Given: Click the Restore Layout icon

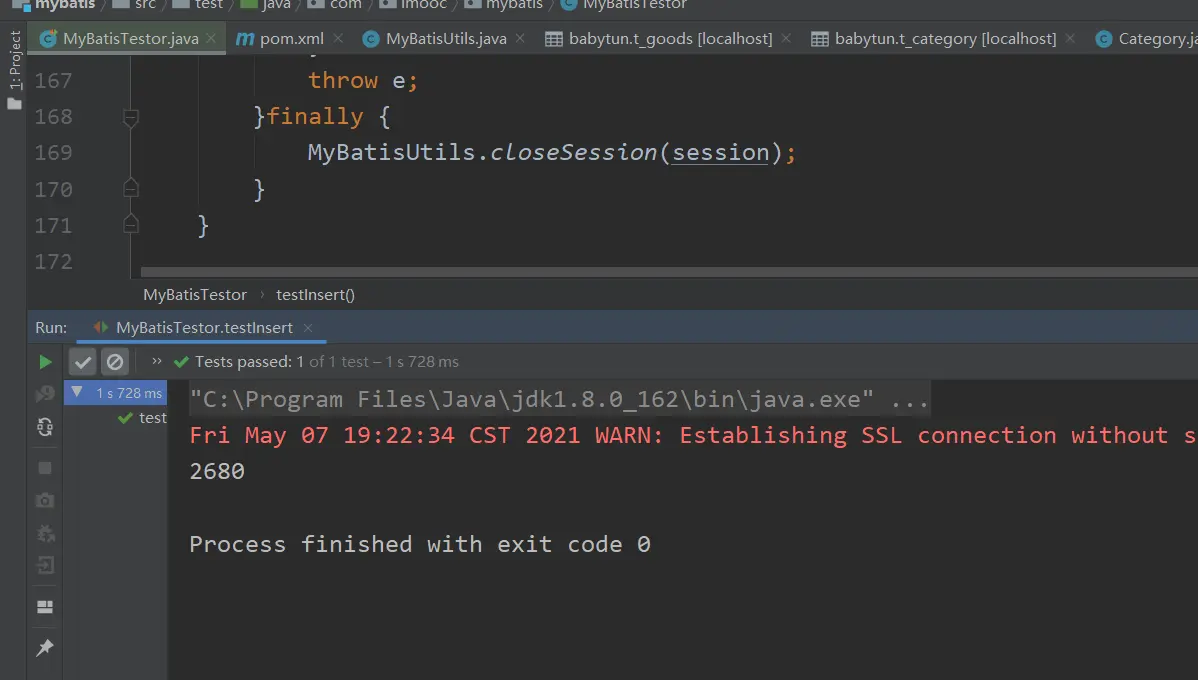Looking at the screenshot, I should click(45, 607).
